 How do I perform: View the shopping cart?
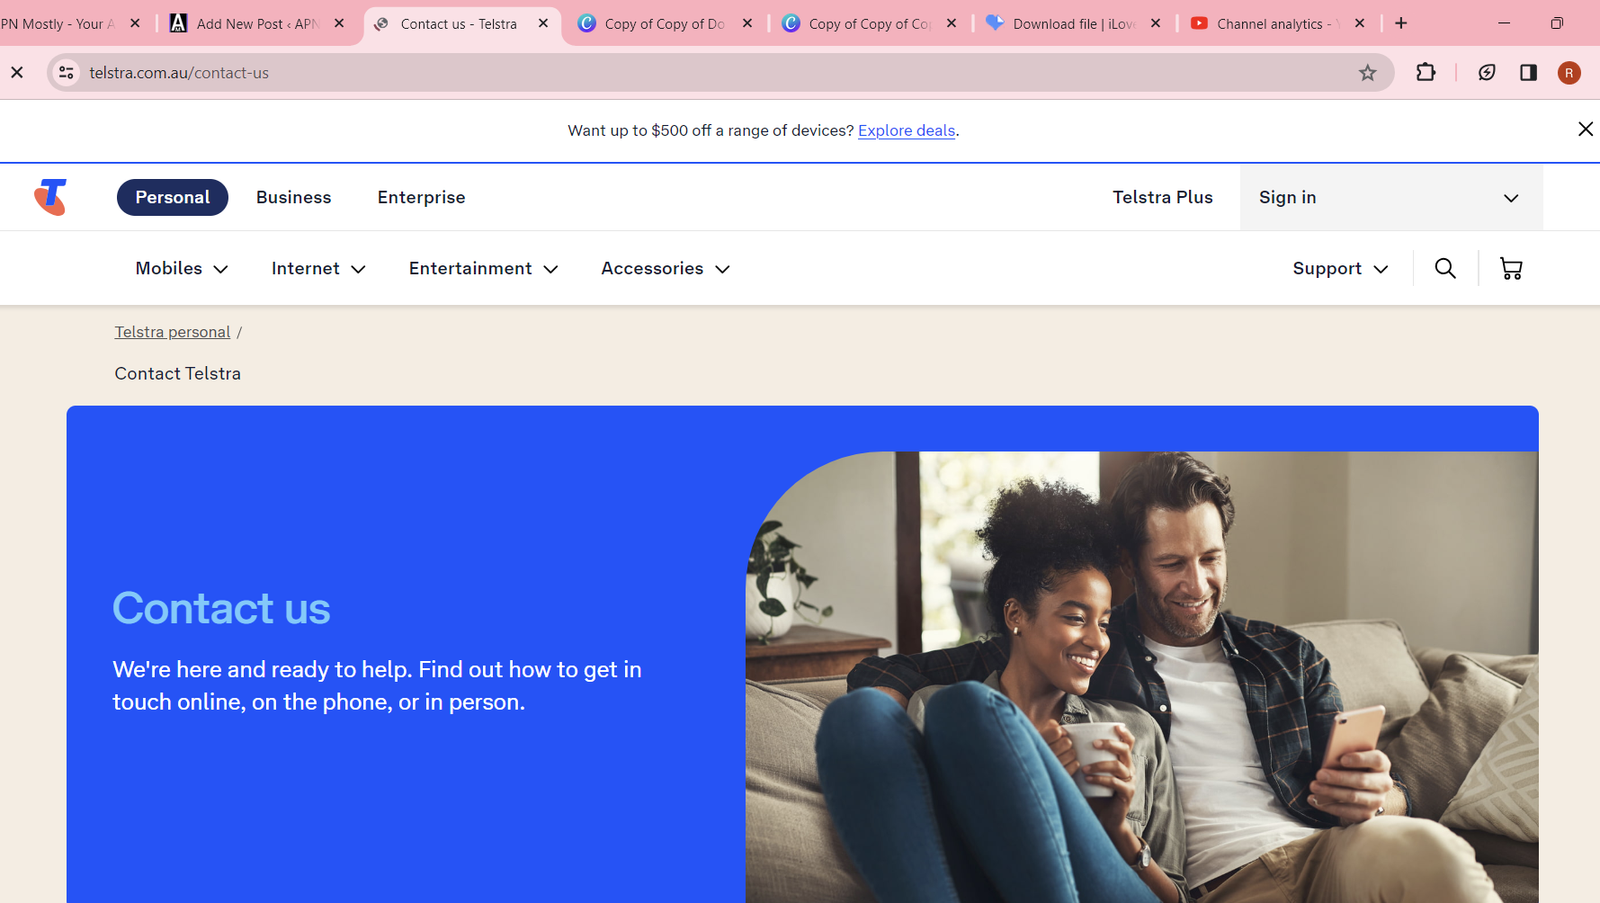1511,268
